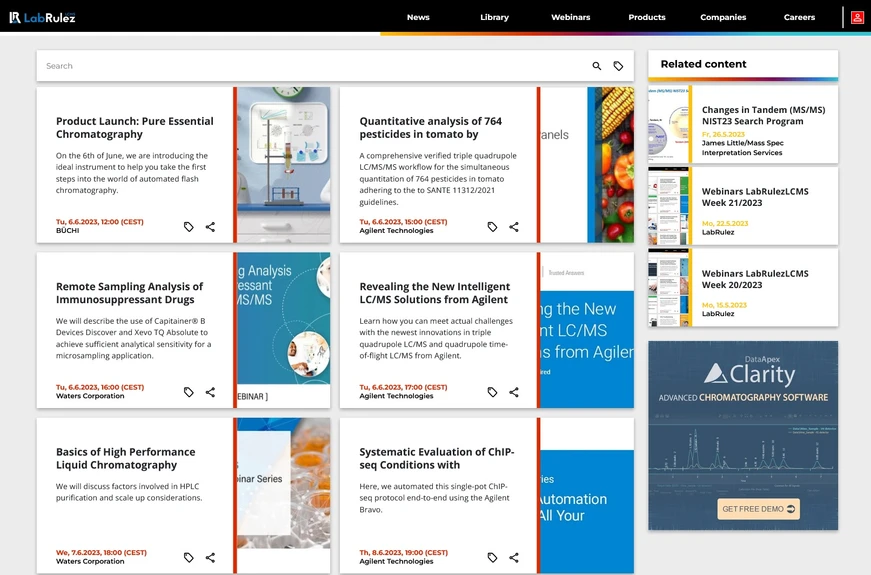Tag the ChIP-seq Conditions card

[492, 557]
